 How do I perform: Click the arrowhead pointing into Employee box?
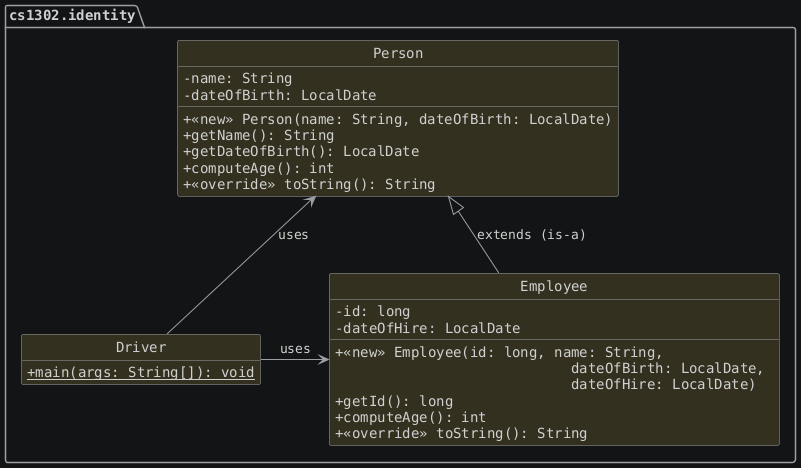pos(323,360)
